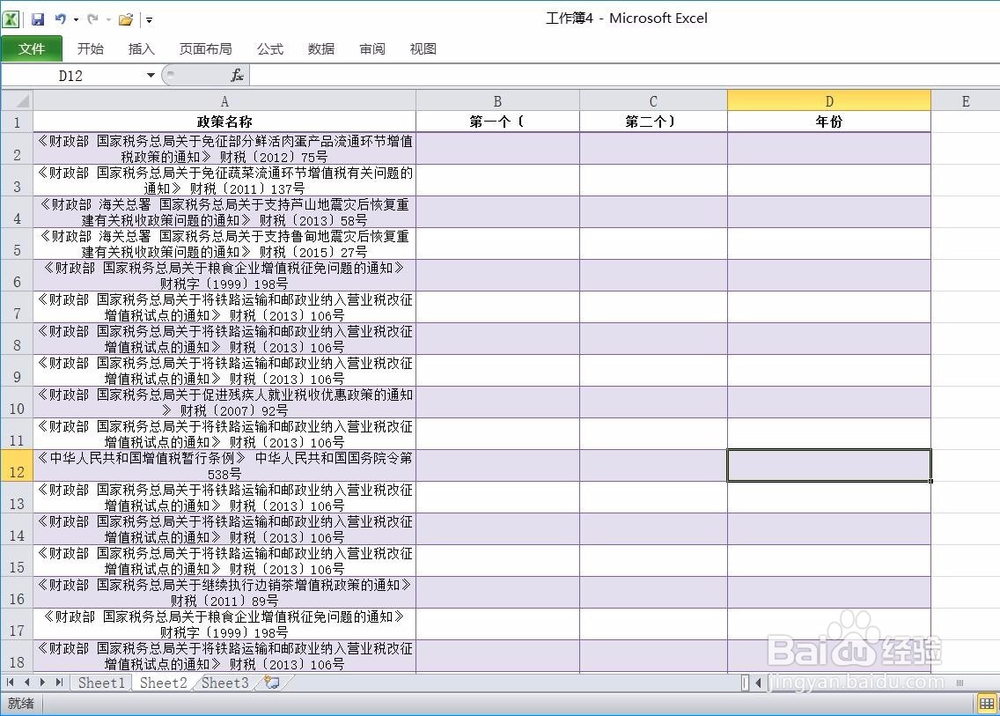Open the Name Box dropdown arrow
The height and width of the screenshot is (716, 1000).
point(150,74)
